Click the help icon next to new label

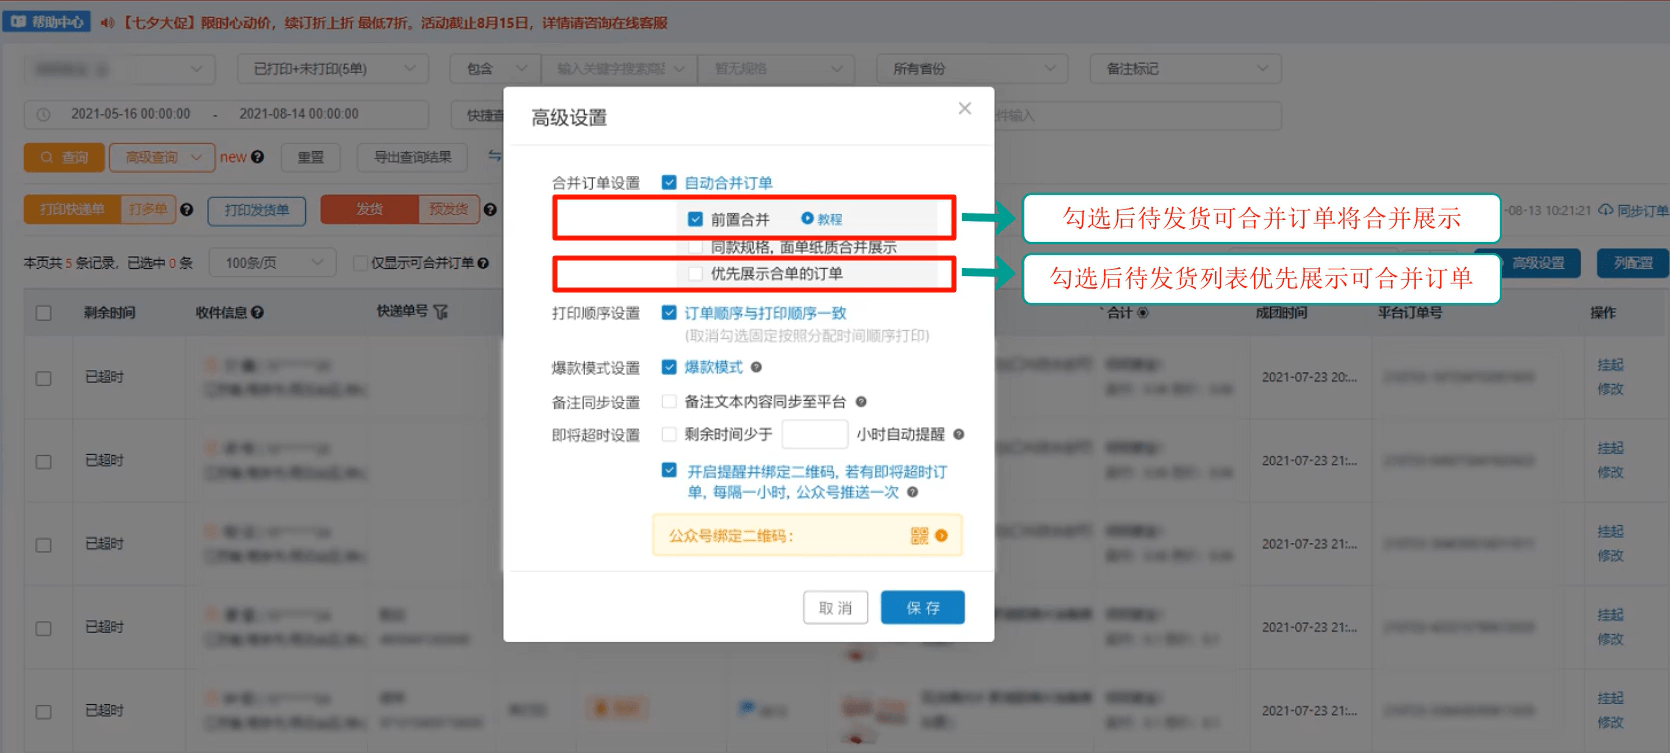coord(258,157)
